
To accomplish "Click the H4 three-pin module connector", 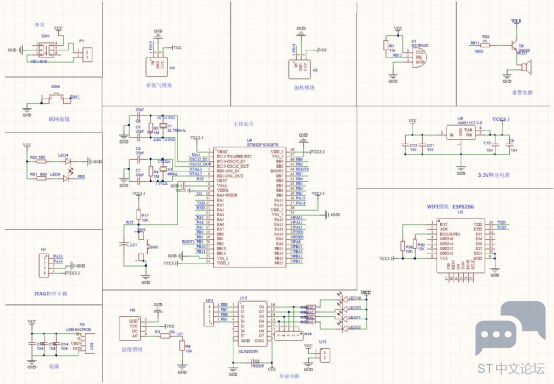I will coord(157,67).
